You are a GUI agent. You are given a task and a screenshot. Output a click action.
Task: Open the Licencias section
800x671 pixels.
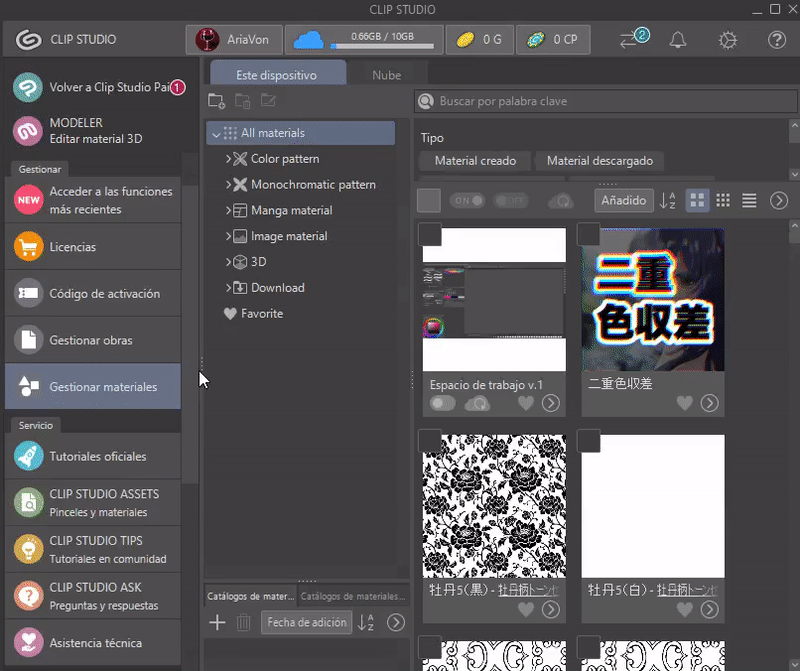tap(93, 247)
